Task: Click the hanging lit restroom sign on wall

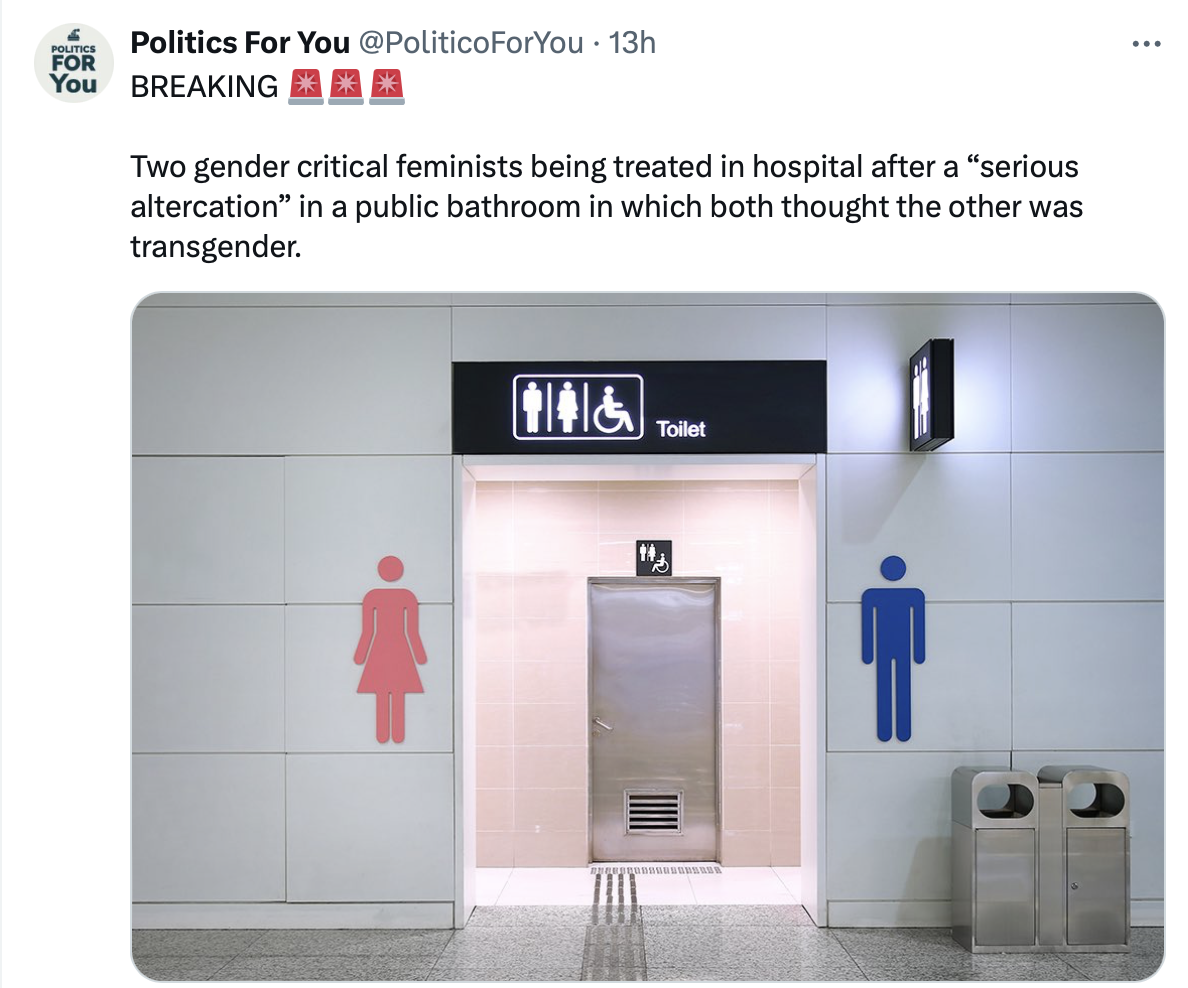Action: pyautogui.click(x=930, y=394)
